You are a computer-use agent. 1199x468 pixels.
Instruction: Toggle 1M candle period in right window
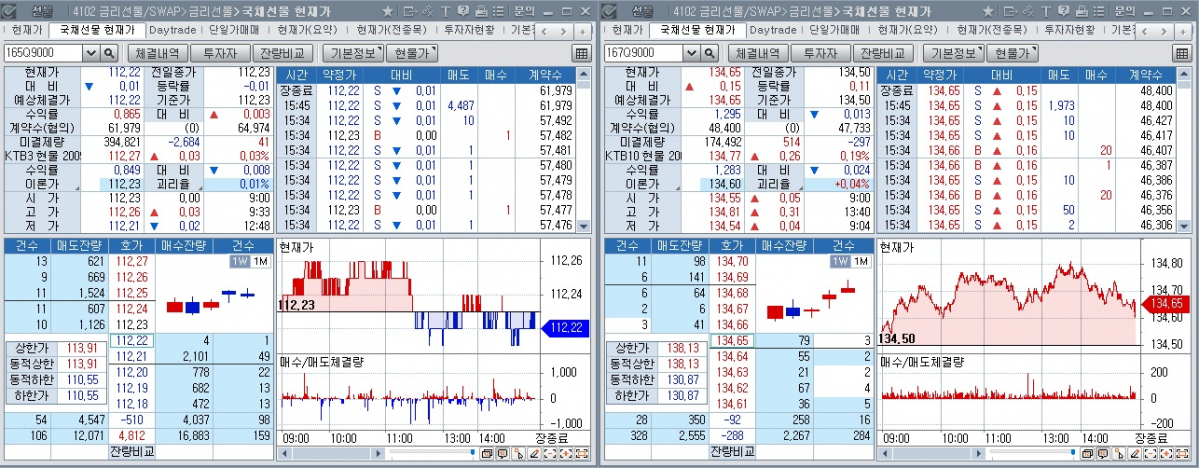[859, 262]
